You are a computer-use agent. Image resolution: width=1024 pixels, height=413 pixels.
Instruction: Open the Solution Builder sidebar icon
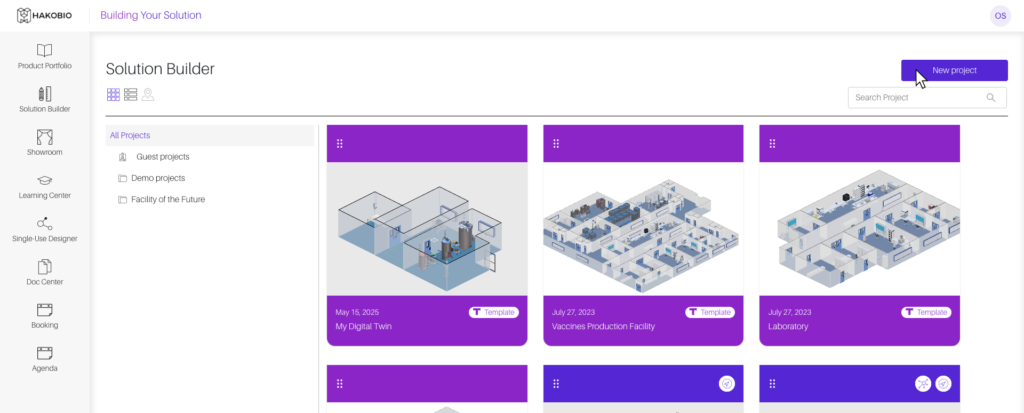click(44, 93)
